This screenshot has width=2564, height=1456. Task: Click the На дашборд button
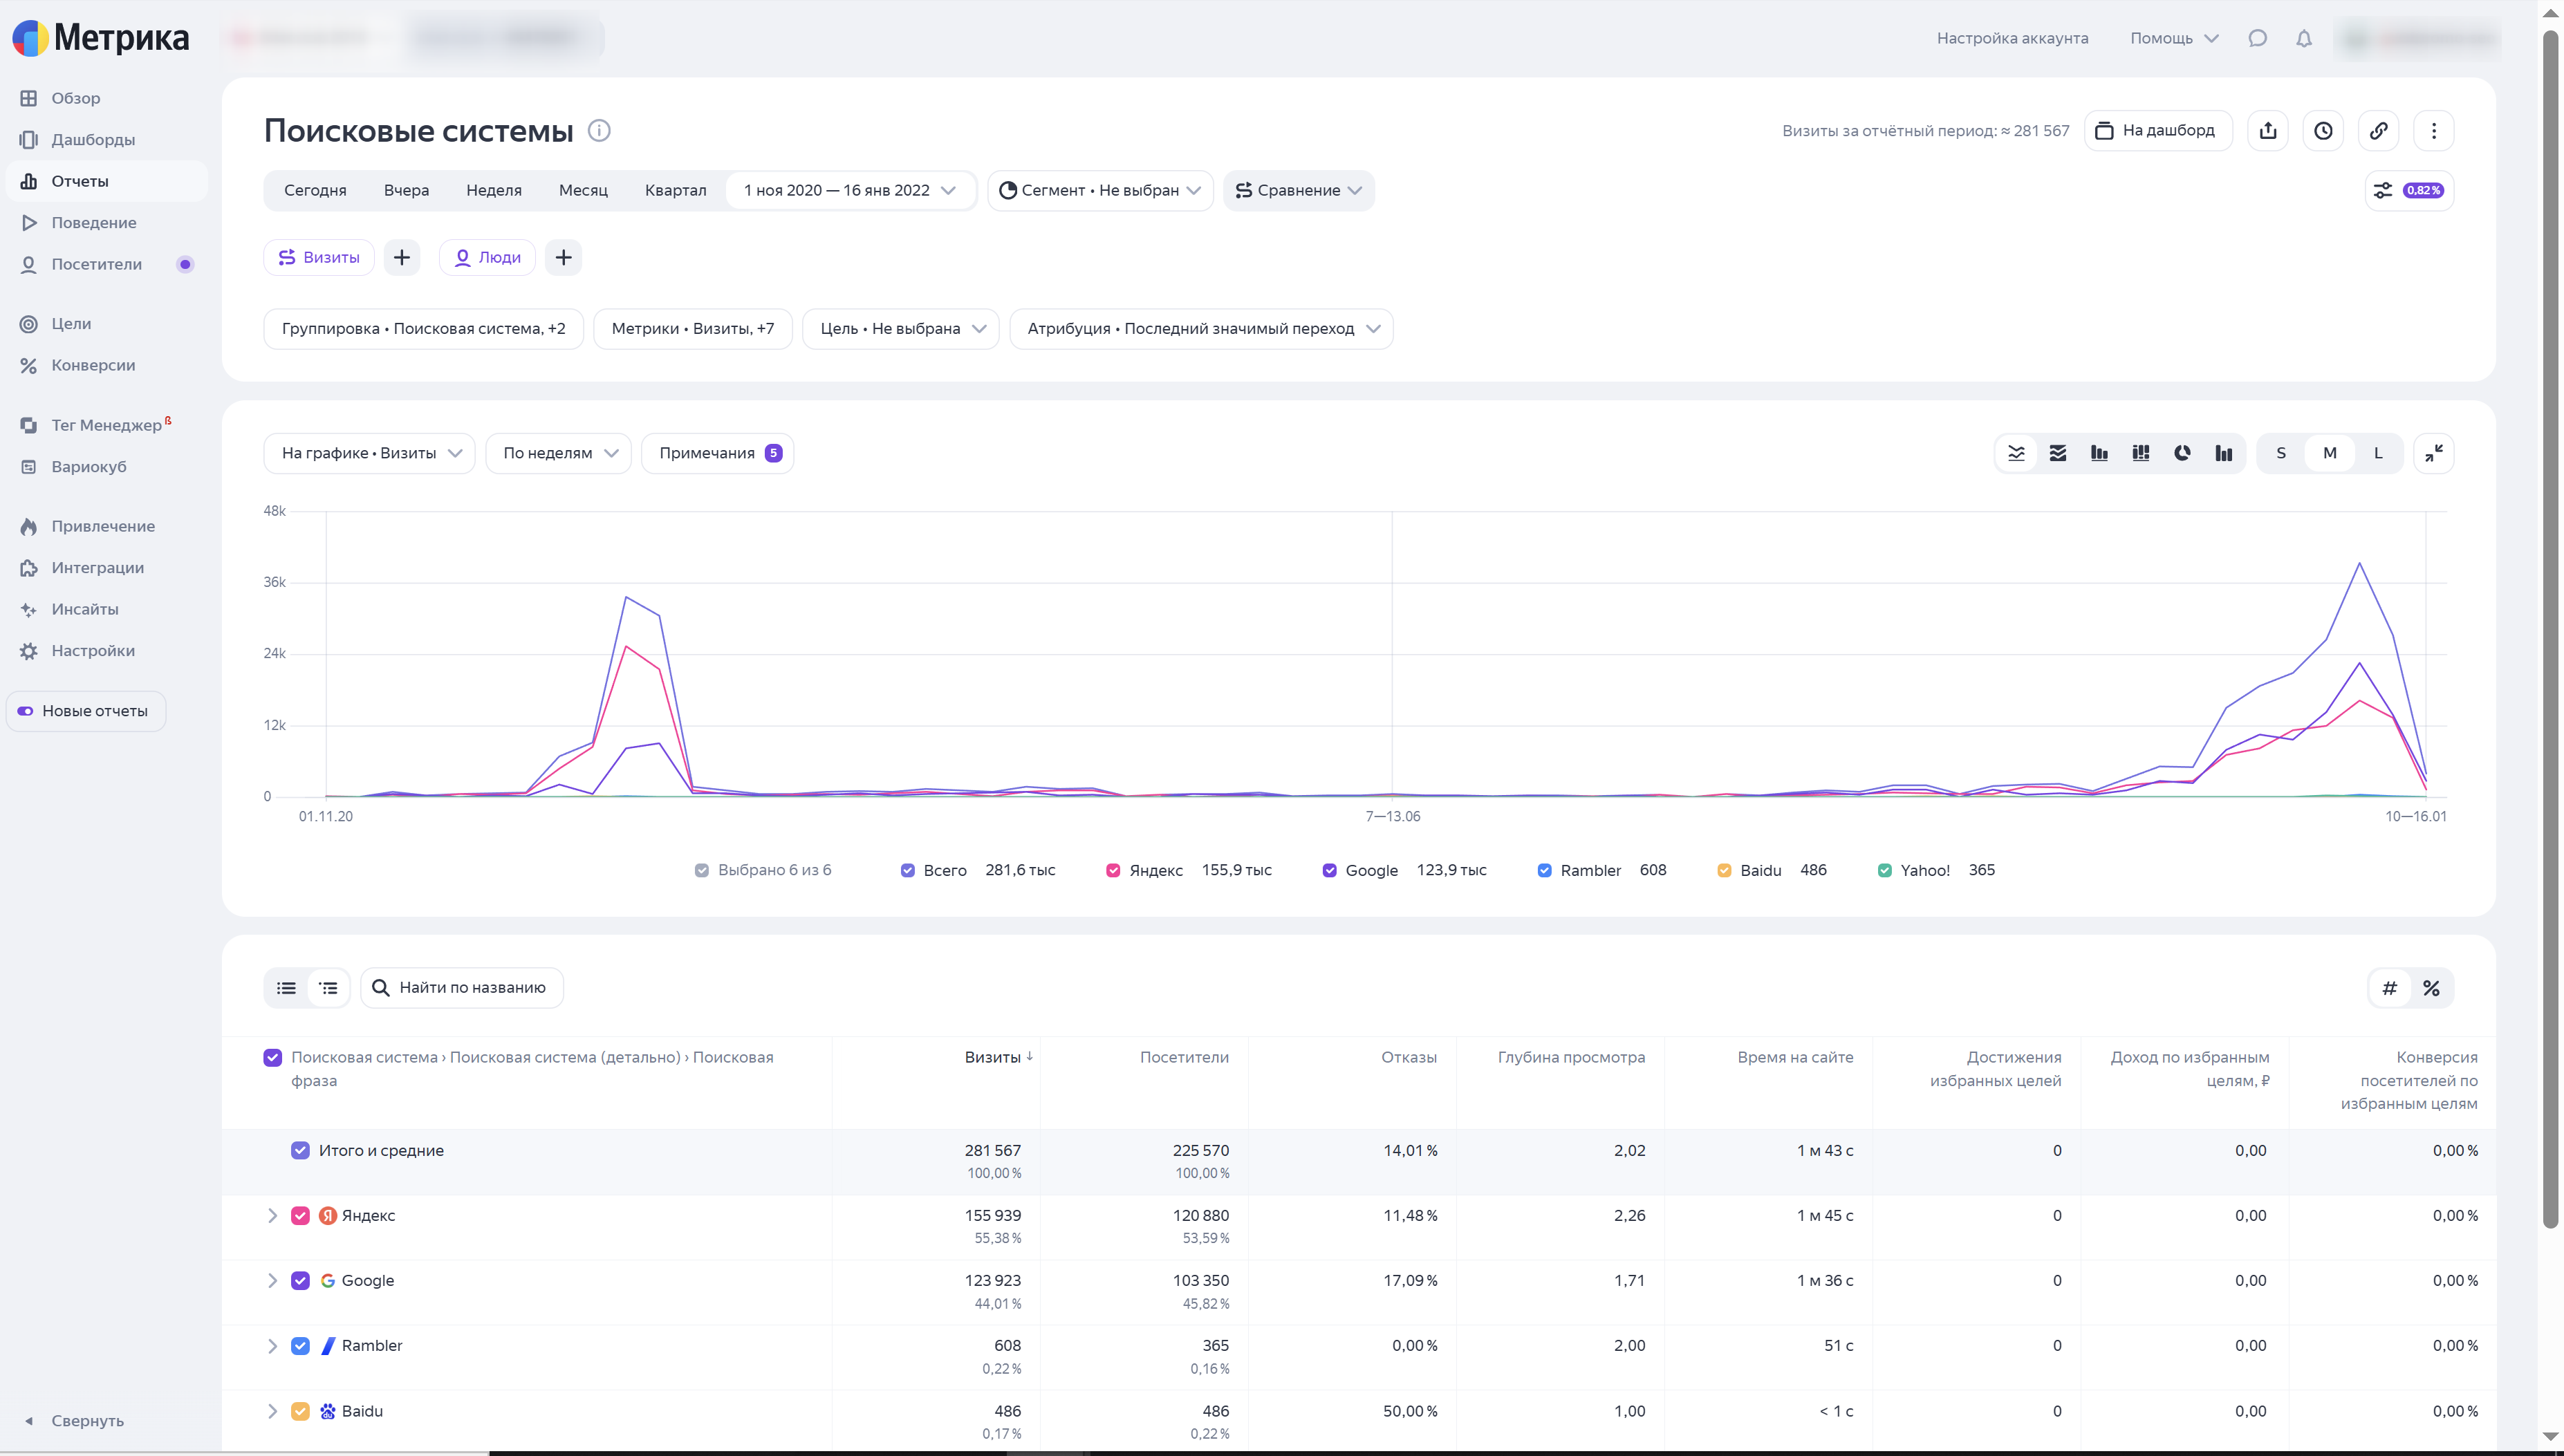pos(2158,131)
